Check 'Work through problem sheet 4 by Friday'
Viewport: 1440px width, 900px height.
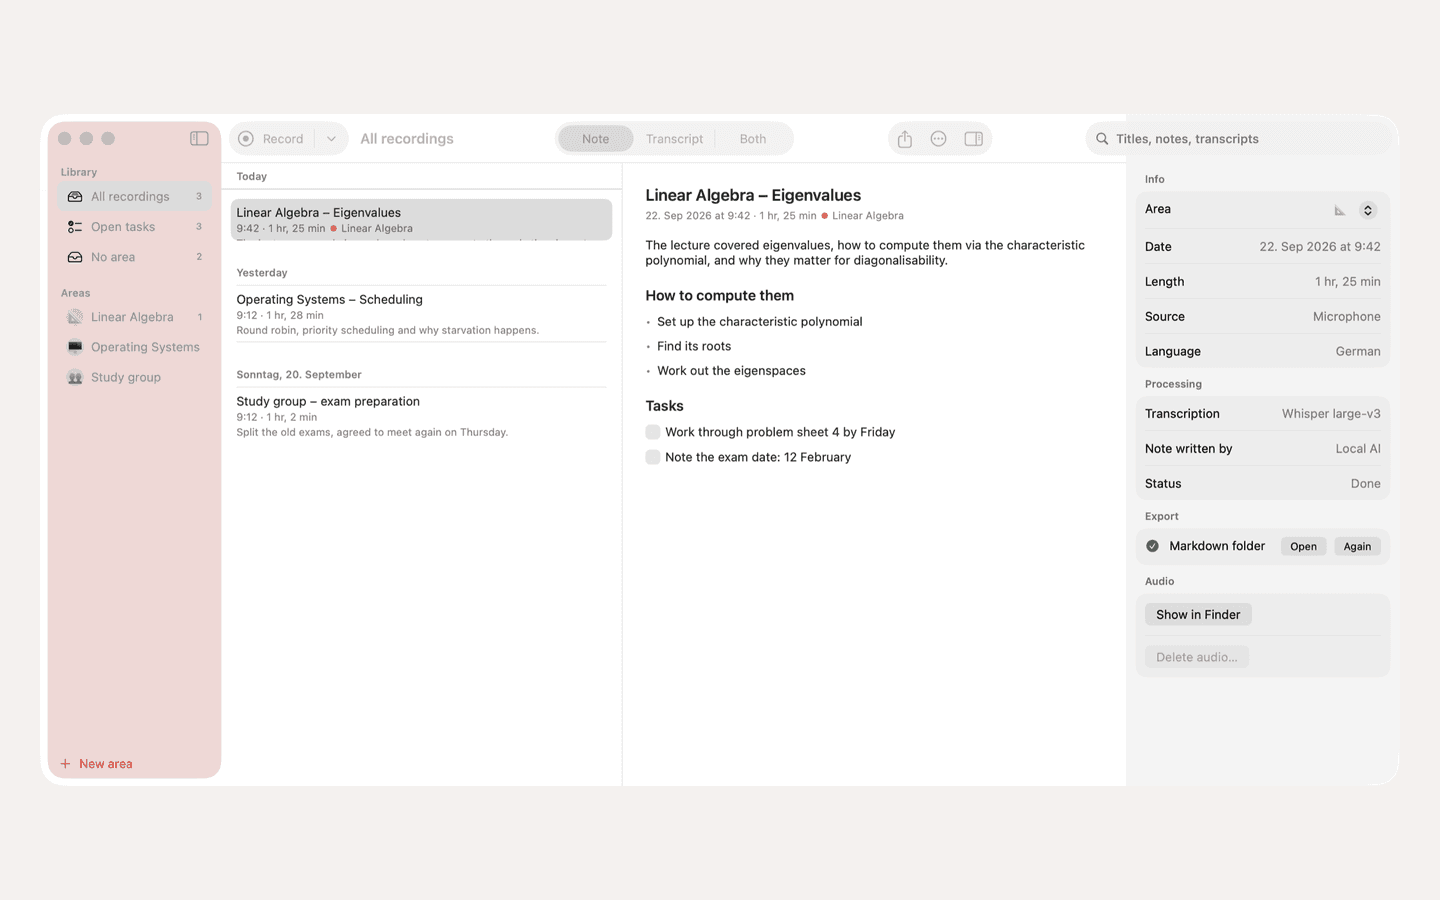click(x=653, y=432)
